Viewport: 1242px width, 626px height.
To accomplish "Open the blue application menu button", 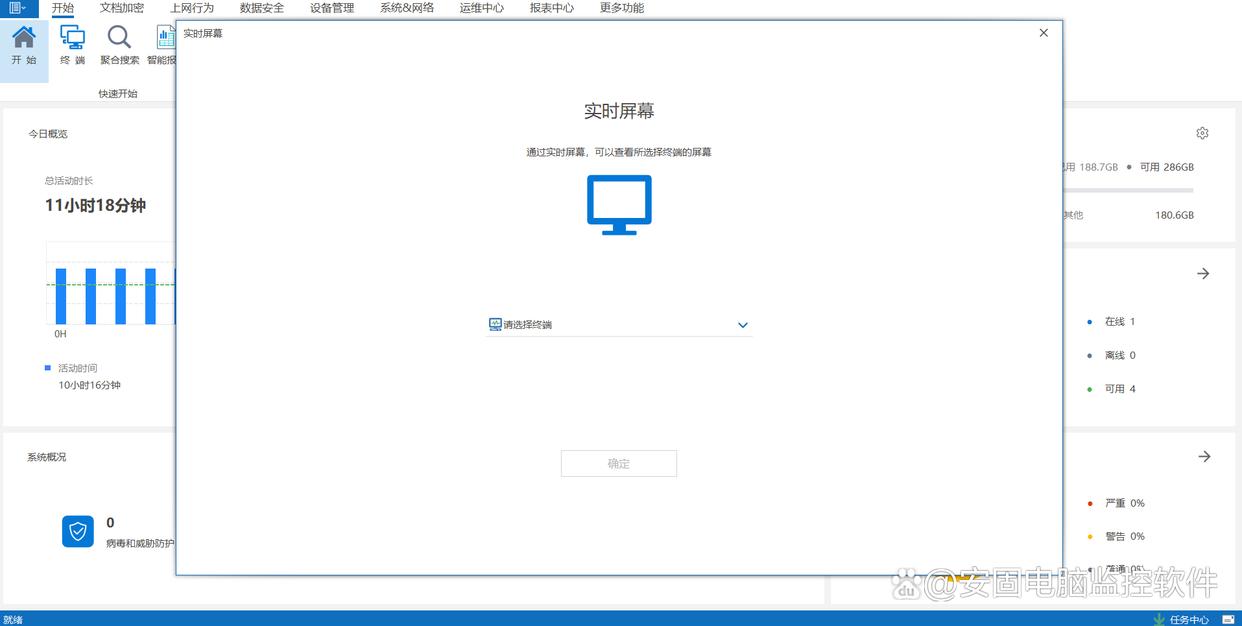I will tap(17, 8).
